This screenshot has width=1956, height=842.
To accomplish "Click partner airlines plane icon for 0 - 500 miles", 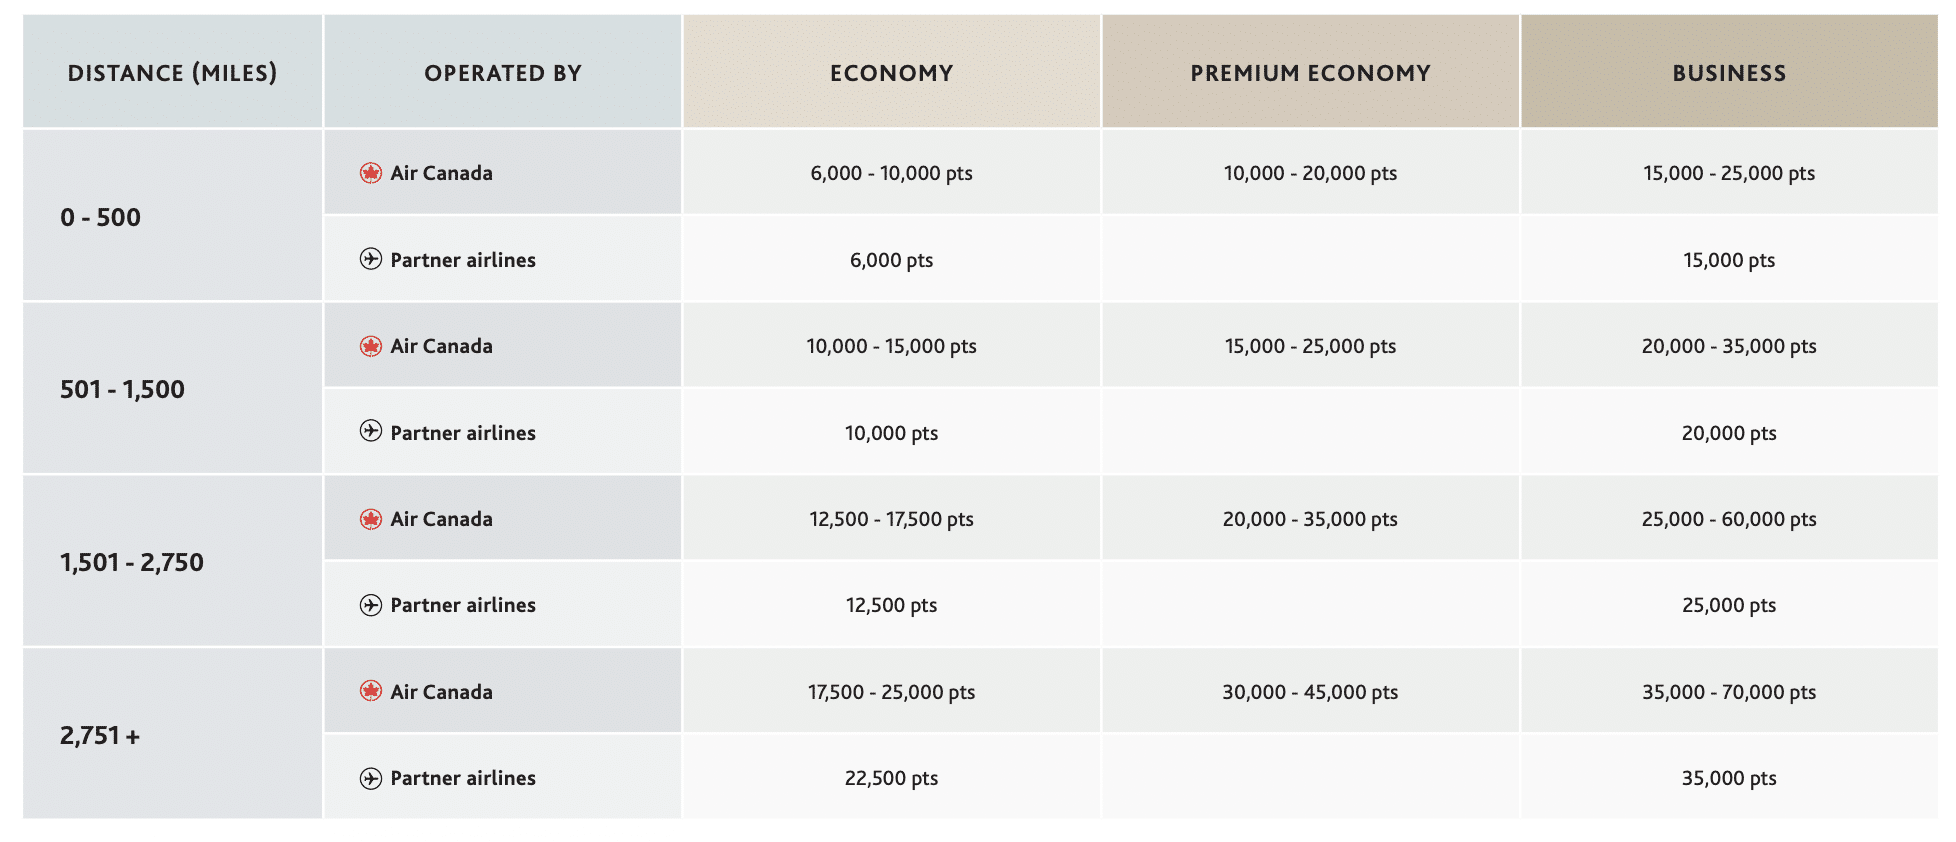I will pyautogui.click(x=371, y=259).
